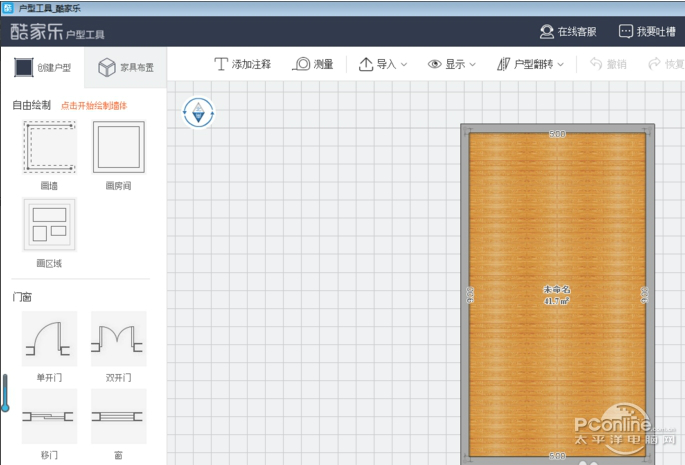The image size is (685, 465).
Task: Activate the 测量 measure tool
Action: (313, 64)
